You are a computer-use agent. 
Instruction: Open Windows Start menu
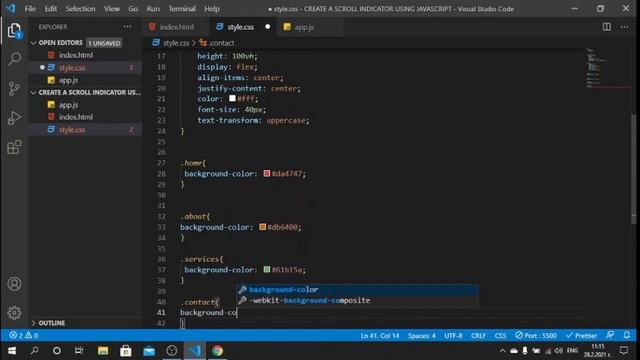click(x=12, y=351)
